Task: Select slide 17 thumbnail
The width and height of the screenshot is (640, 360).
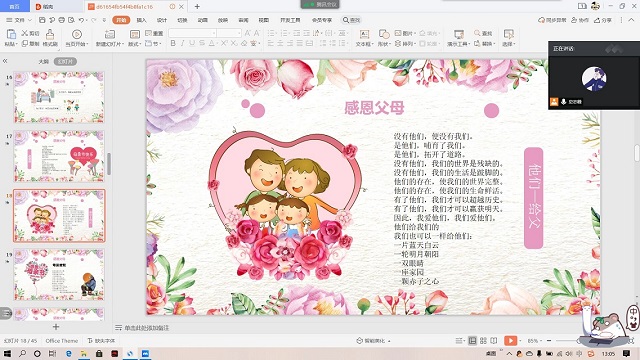Action: point(59,156)
